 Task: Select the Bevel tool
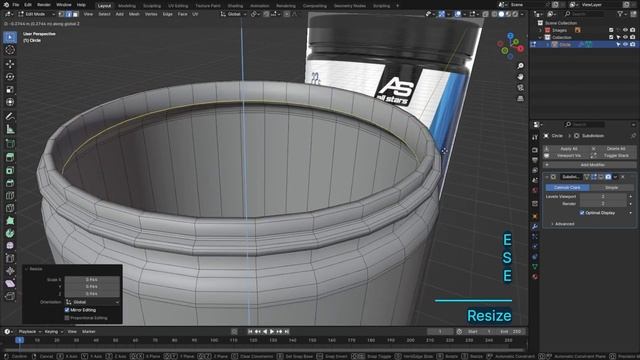(x=10, y=183)
